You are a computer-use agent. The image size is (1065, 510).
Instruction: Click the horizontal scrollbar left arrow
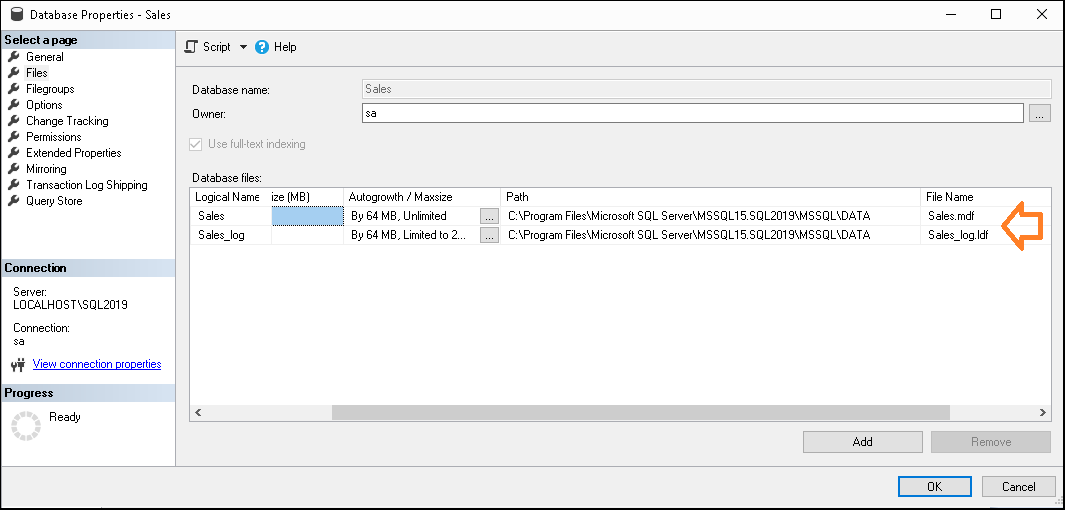click(198, 412)
